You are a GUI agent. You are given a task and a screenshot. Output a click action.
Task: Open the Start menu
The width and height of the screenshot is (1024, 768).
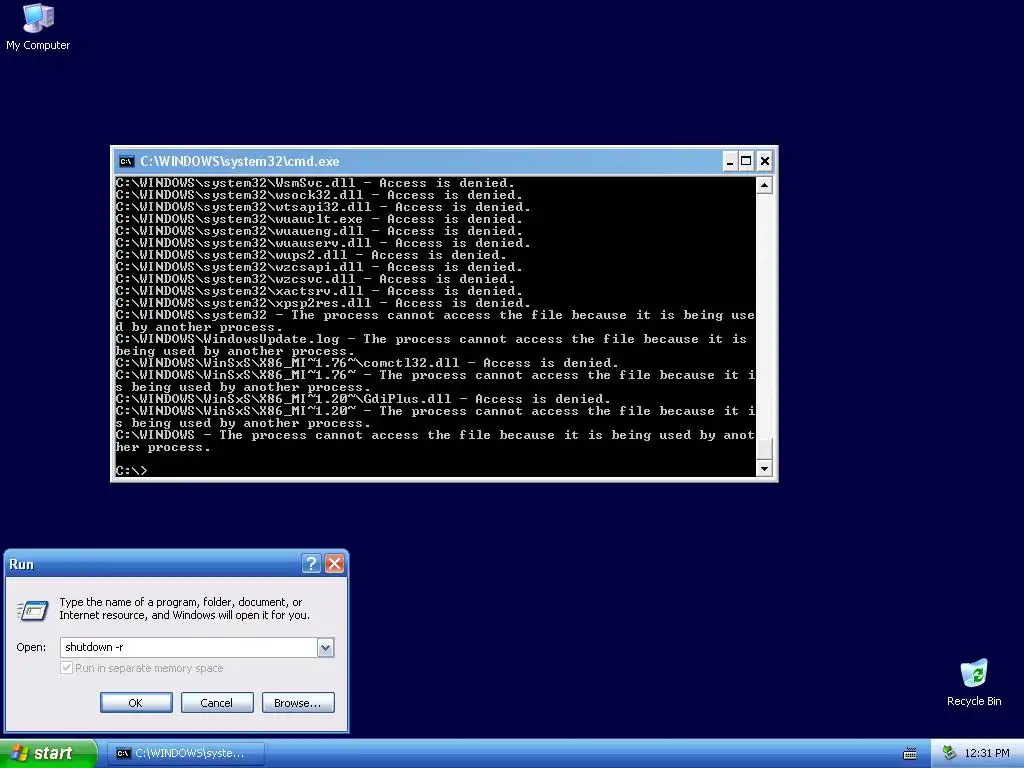48,753
